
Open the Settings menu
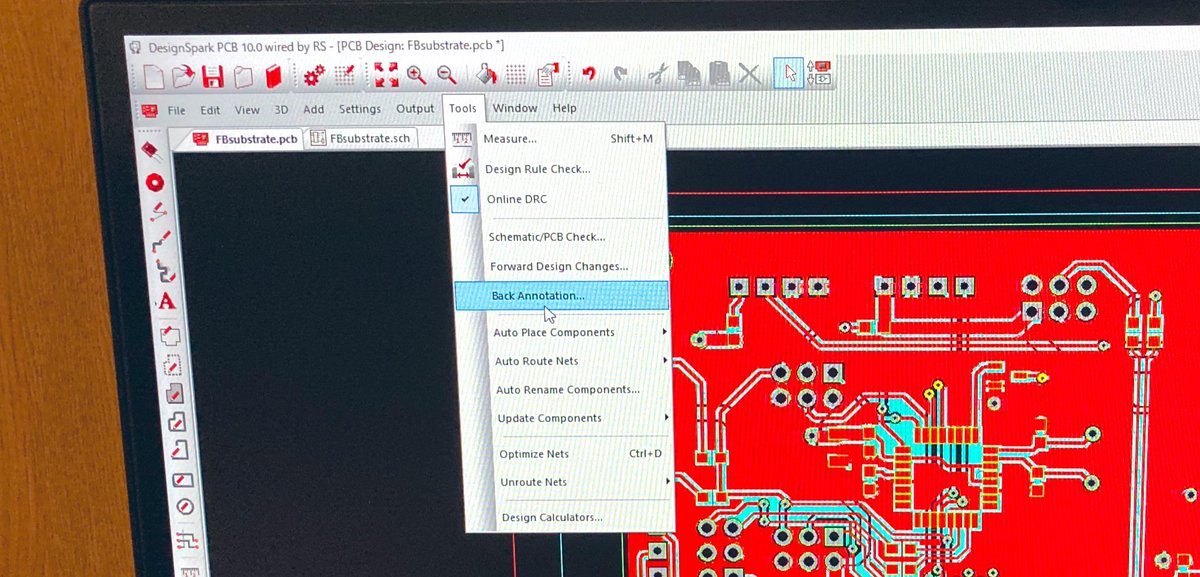360,109
